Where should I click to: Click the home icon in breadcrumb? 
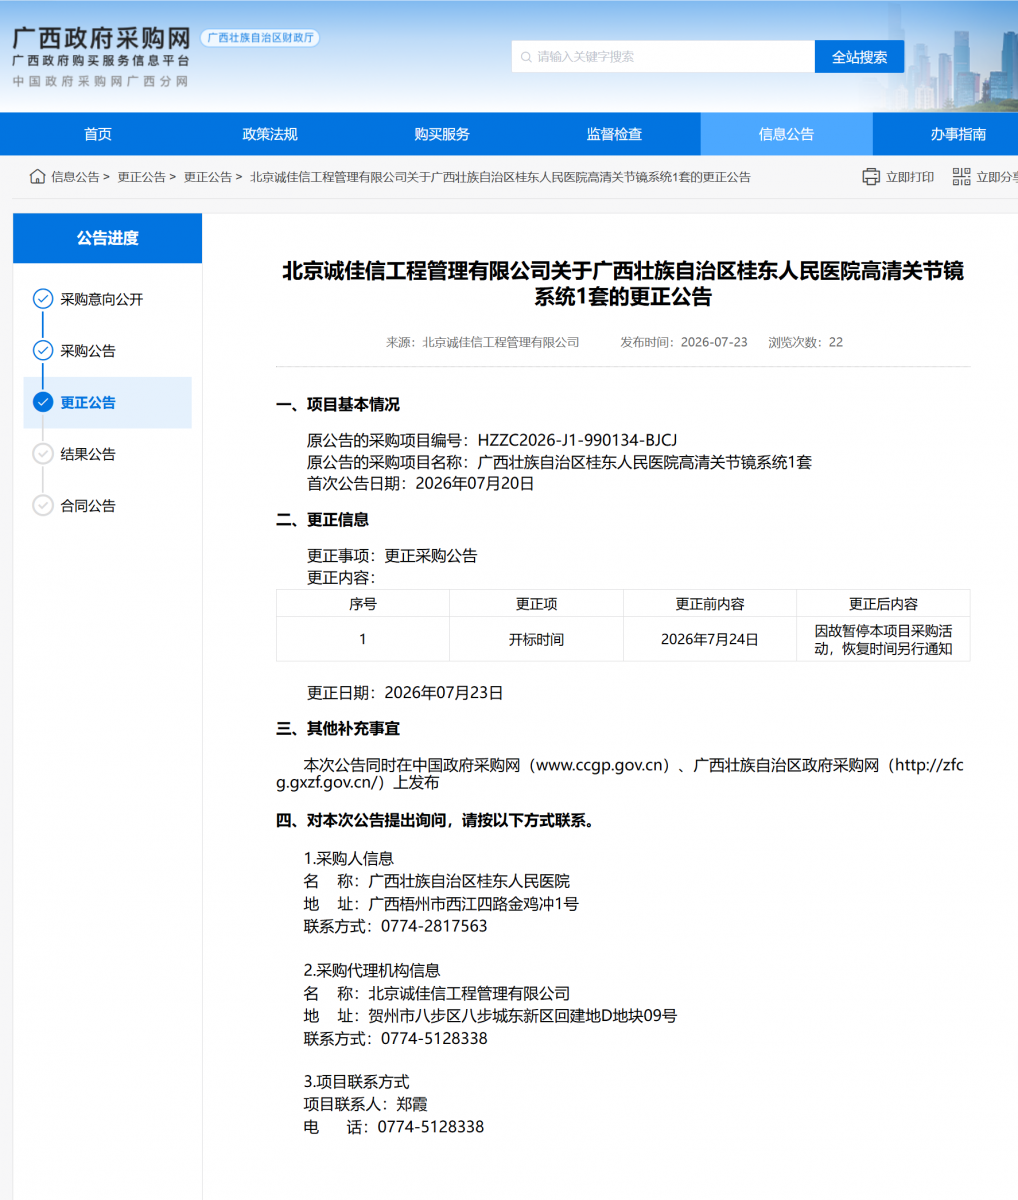(x=38, y=177)
